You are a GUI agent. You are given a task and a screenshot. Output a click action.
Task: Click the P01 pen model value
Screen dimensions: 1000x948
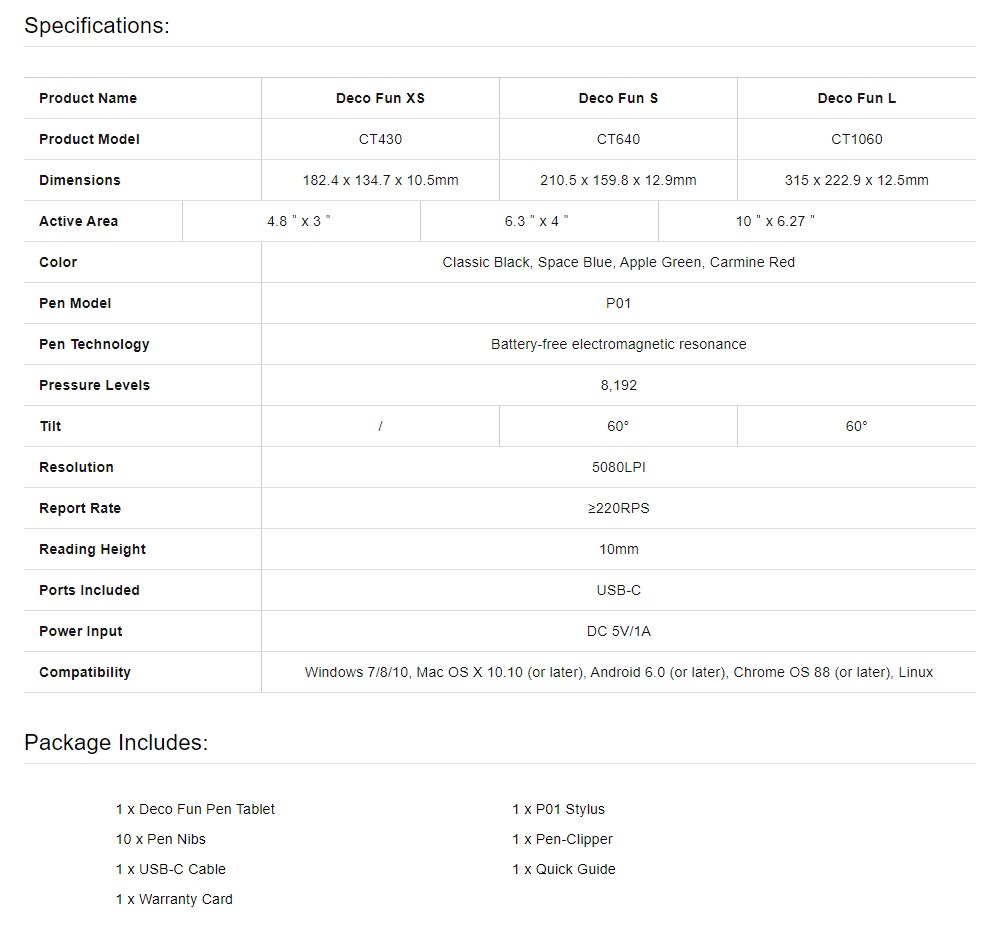618,303
